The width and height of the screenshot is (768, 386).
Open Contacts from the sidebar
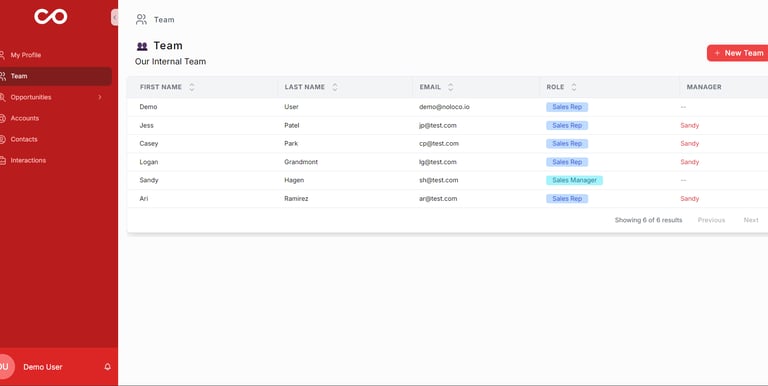coord(24,139)
